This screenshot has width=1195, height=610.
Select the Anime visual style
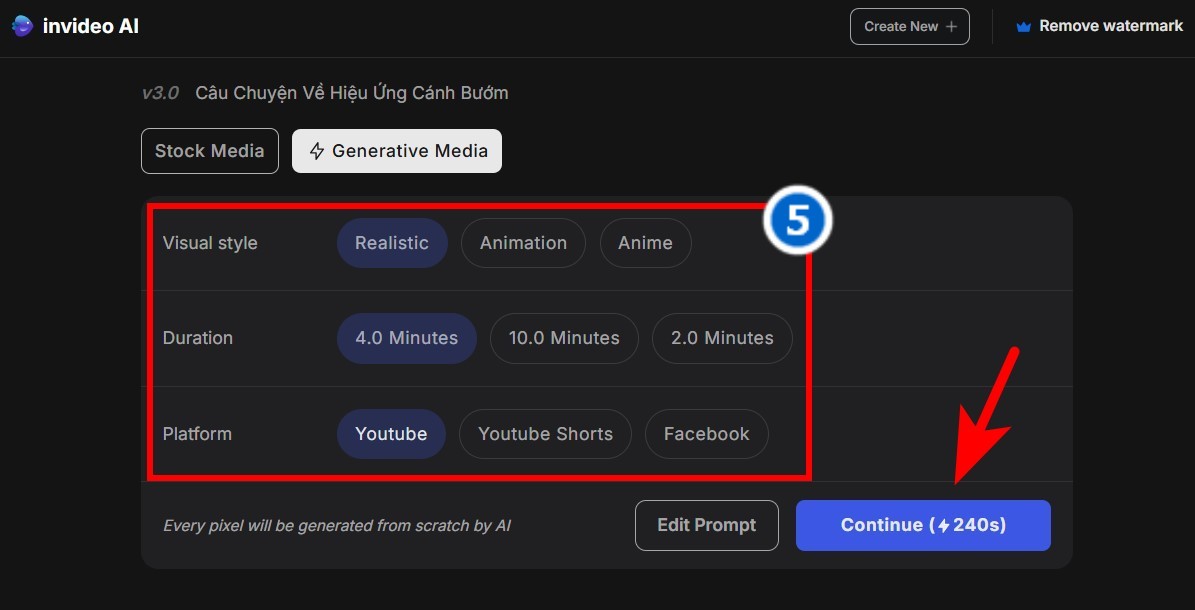(646, 243)
